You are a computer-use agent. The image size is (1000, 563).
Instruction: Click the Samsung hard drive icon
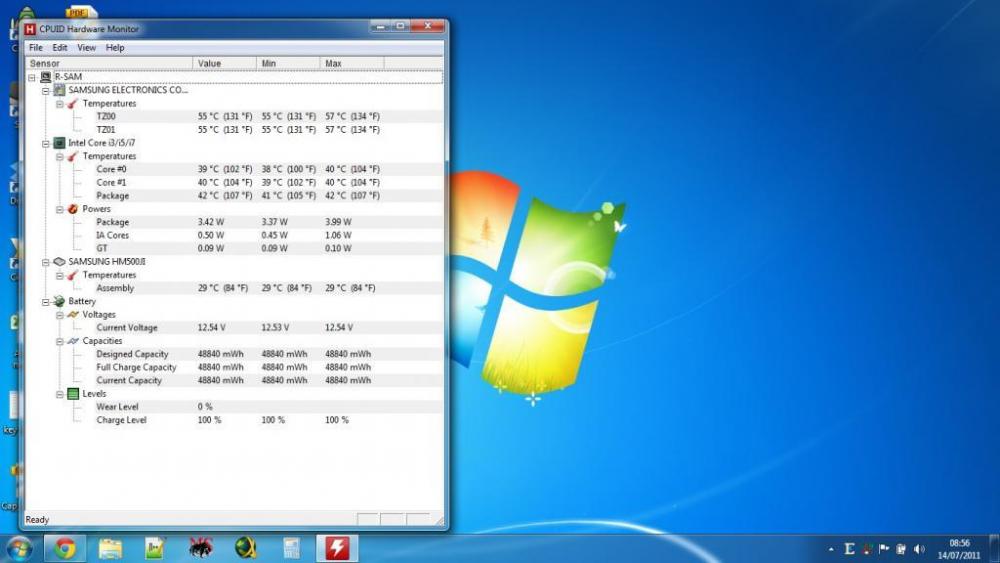pyautogui.click(x=59, y=262)
